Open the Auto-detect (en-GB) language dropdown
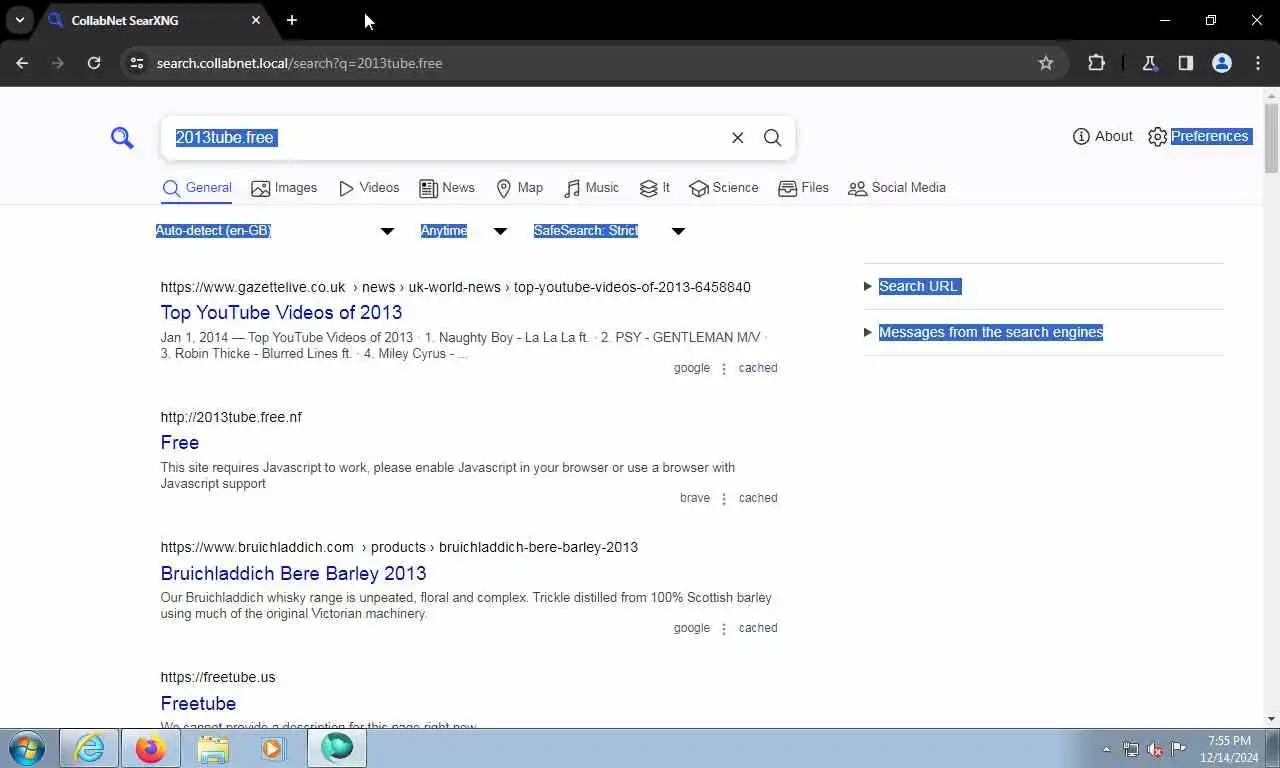This screenshot has width=1280, height=768. [275, 231]
